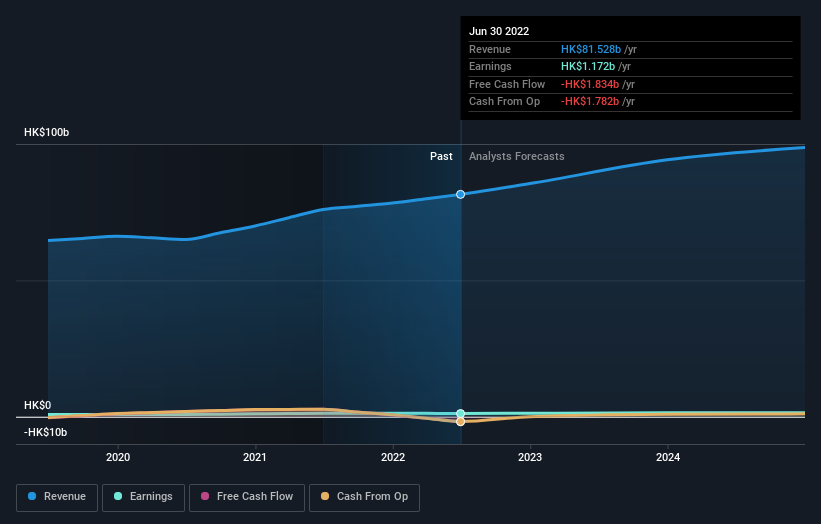Click the Analysts Forecasts label
This screenshot has width=821, height=524.
point(517,156)
